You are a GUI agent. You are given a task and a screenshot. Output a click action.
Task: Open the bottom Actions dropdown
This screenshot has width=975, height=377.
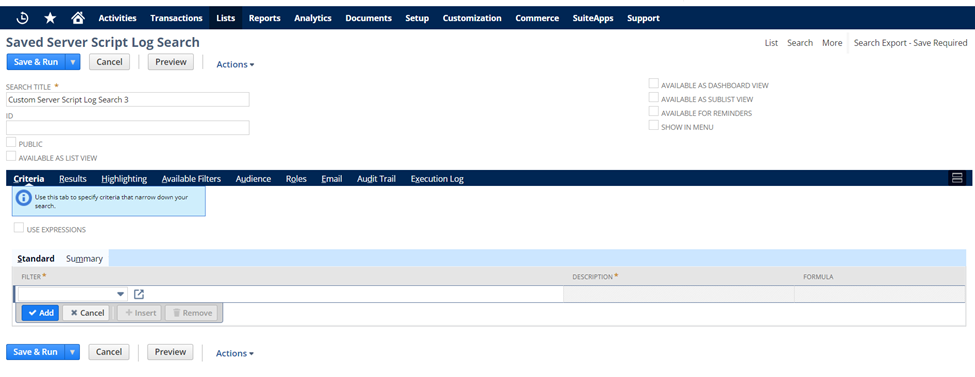(x=235, y=353)
